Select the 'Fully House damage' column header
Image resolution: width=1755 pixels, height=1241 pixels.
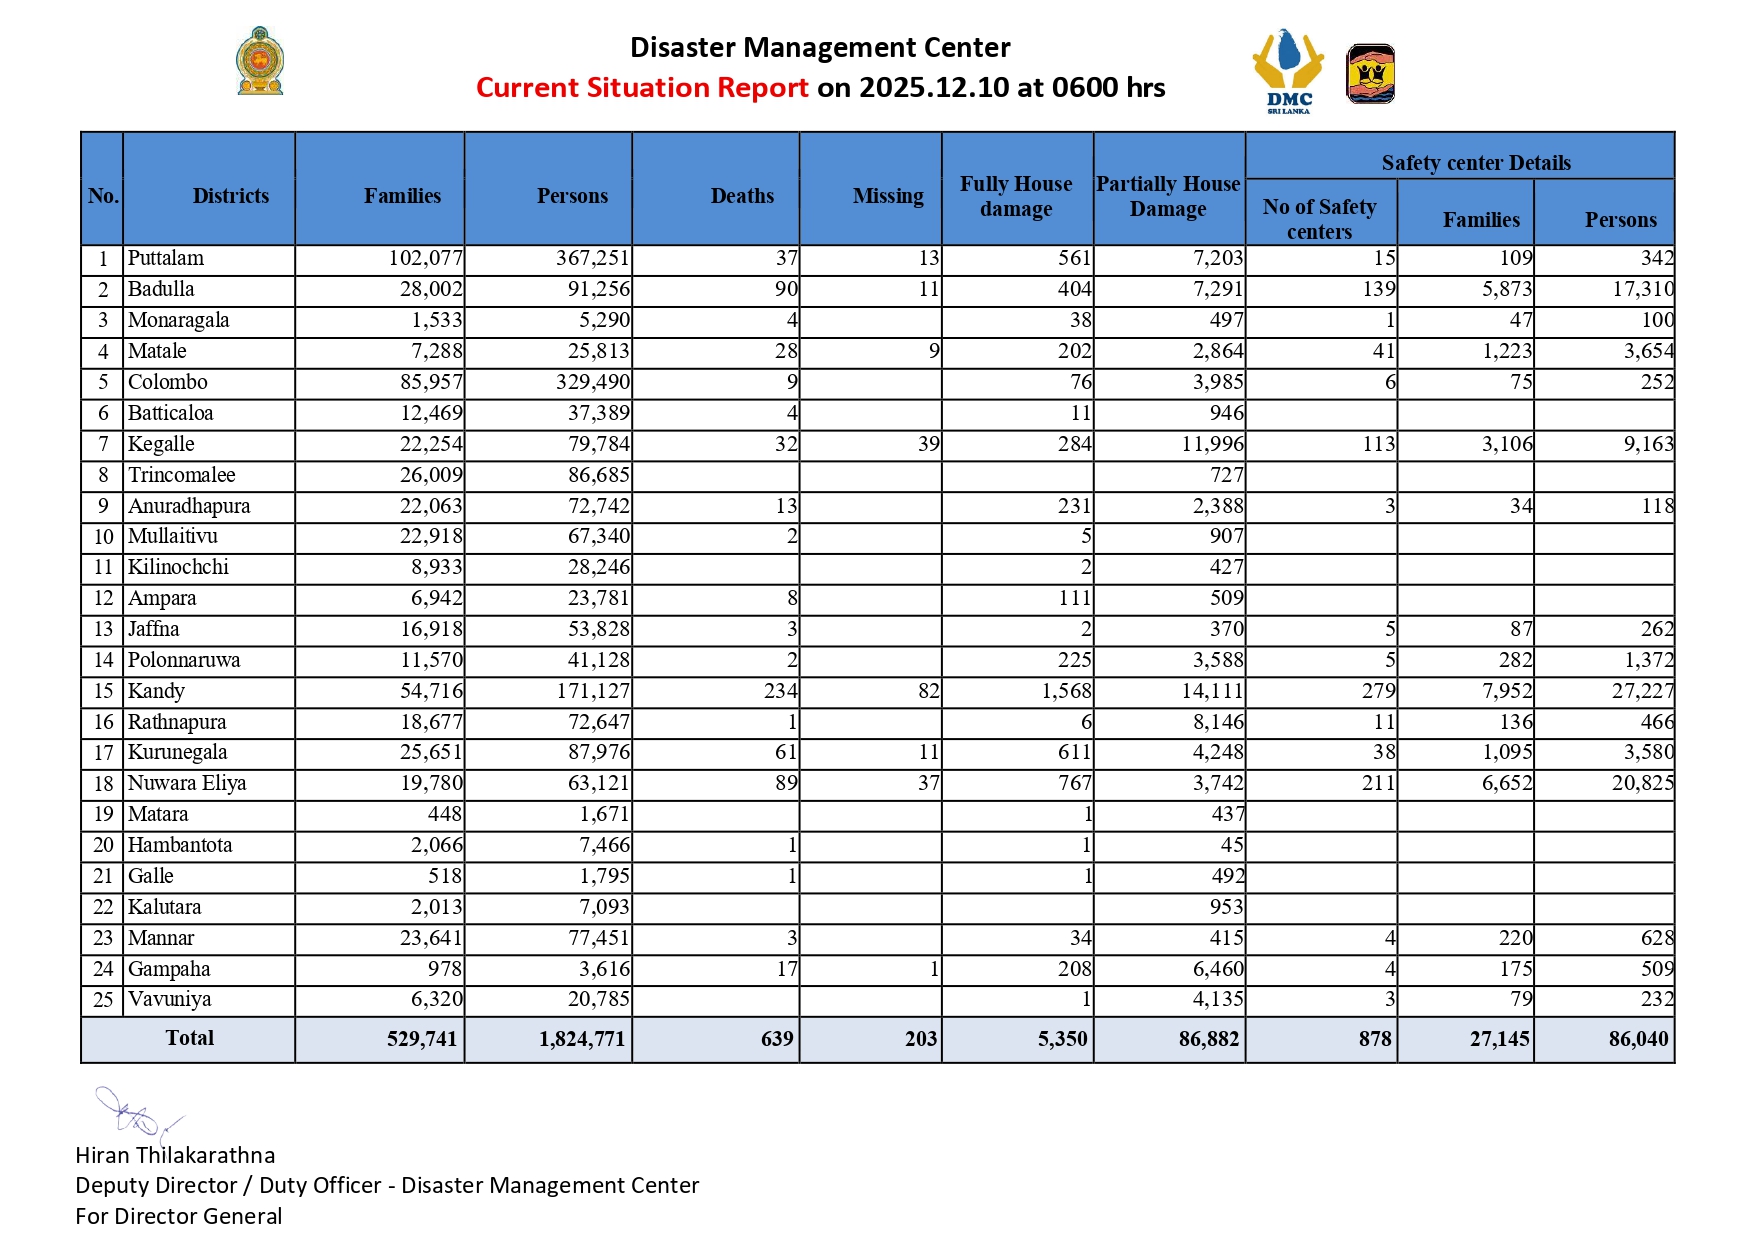(1016, 196)
